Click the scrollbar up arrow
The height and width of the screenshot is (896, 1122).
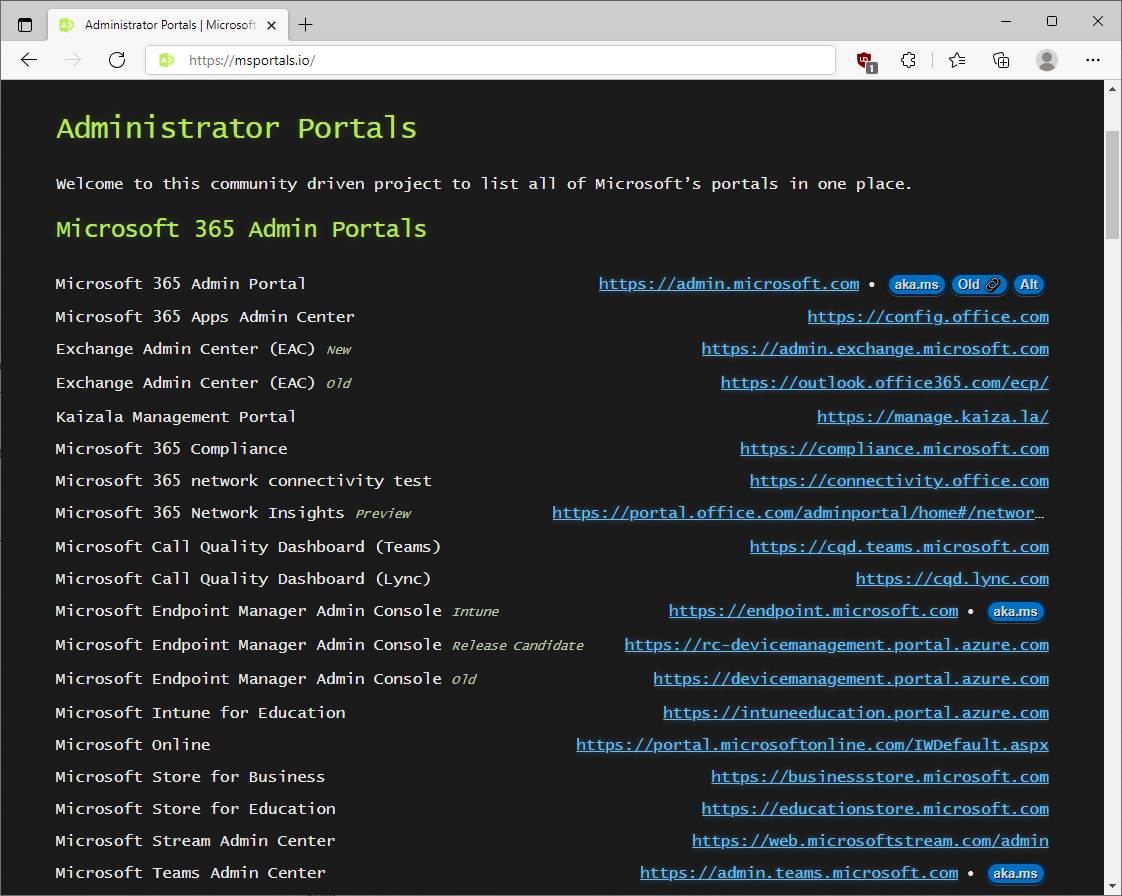[x=1112, y=89]
